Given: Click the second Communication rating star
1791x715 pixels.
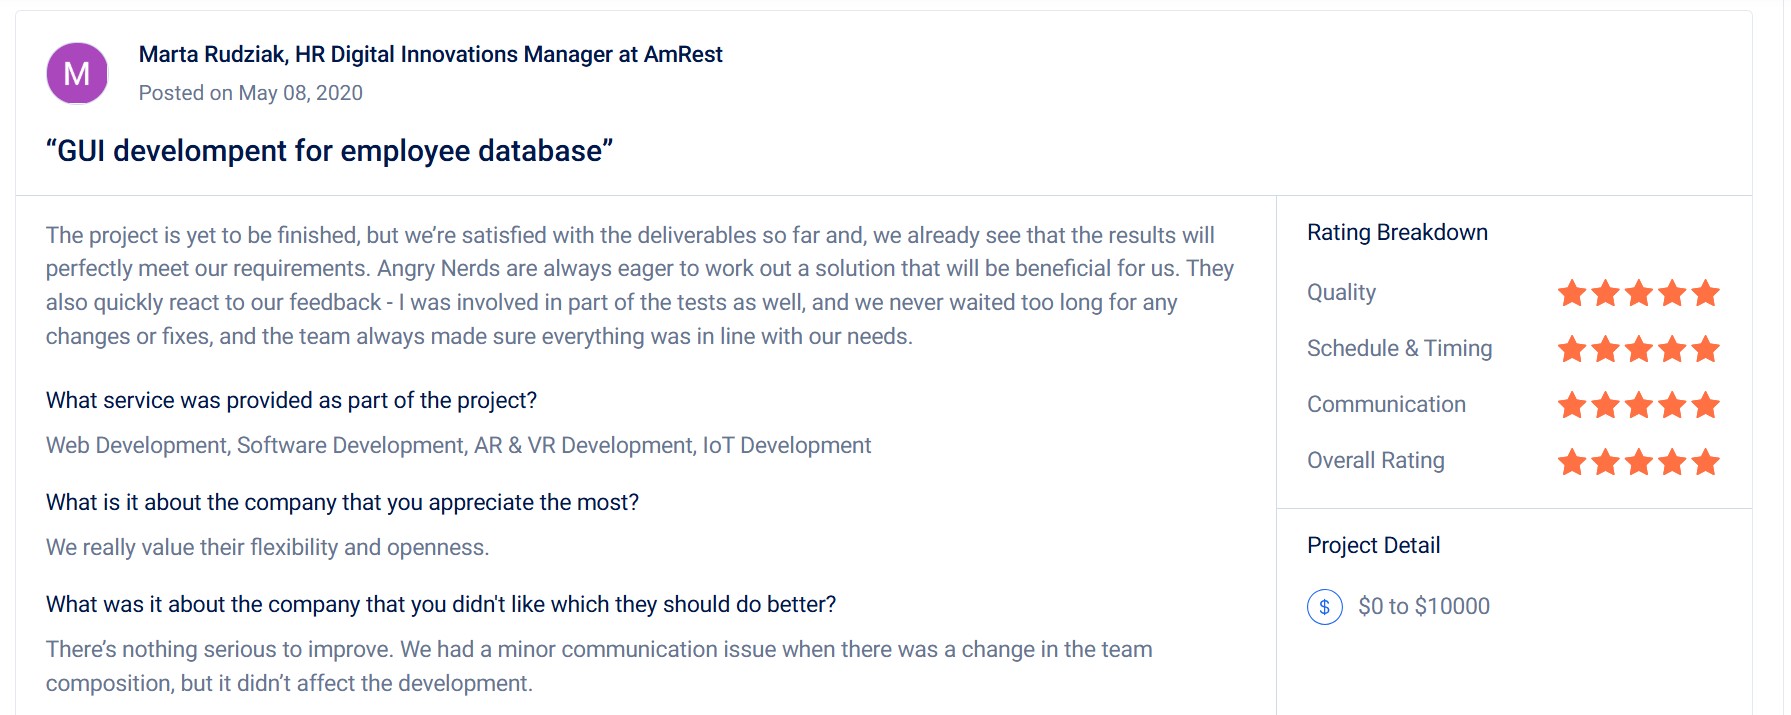Looking at the screenshot, I should point(1605,405).
